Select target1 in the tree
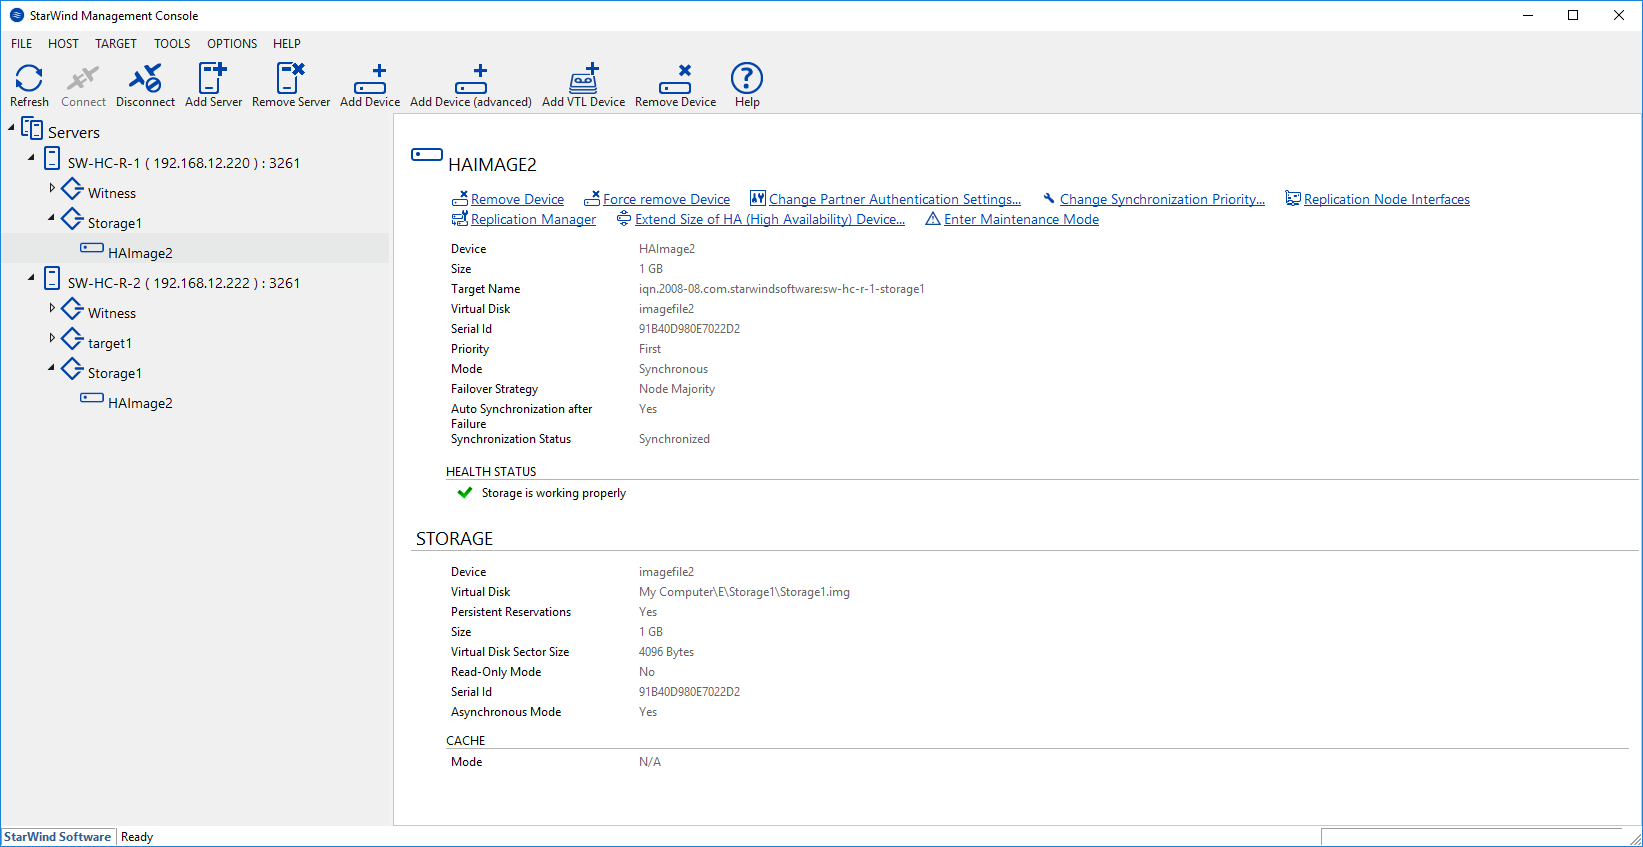 point(110,343)
